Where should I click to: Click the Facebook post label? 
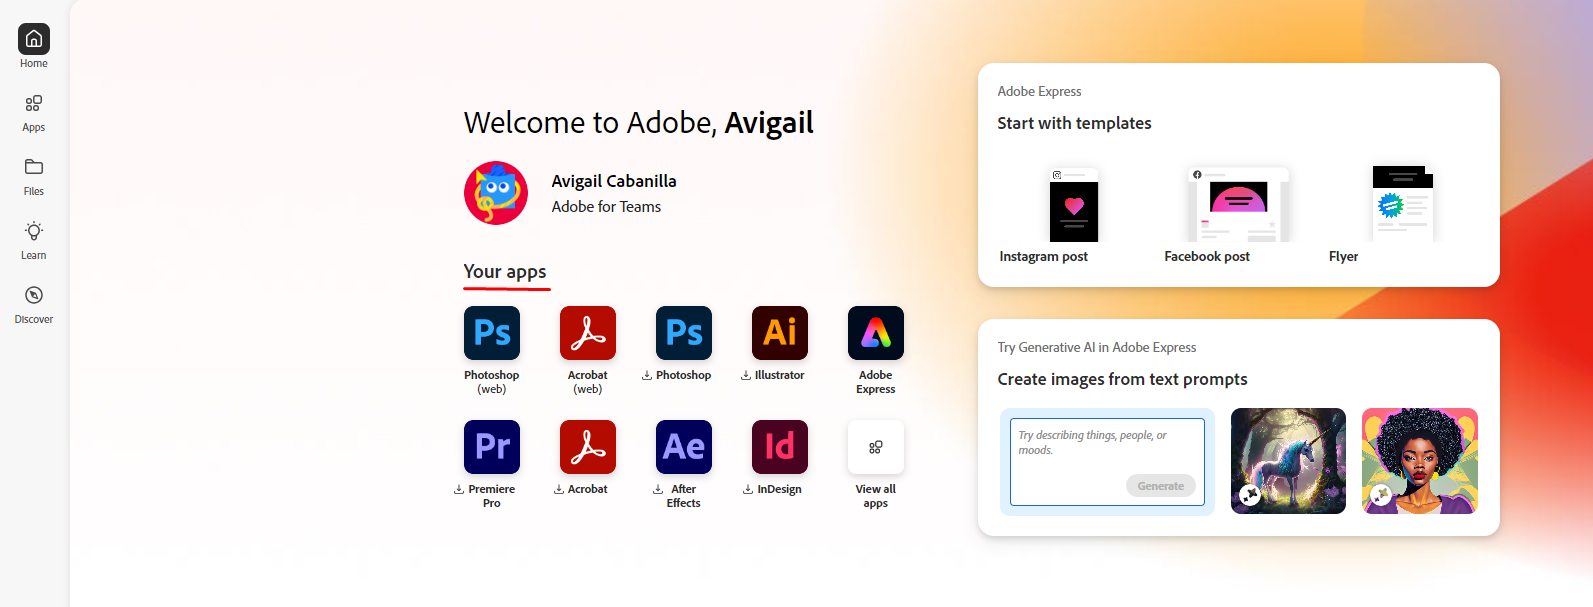(x=1207, y=257)
